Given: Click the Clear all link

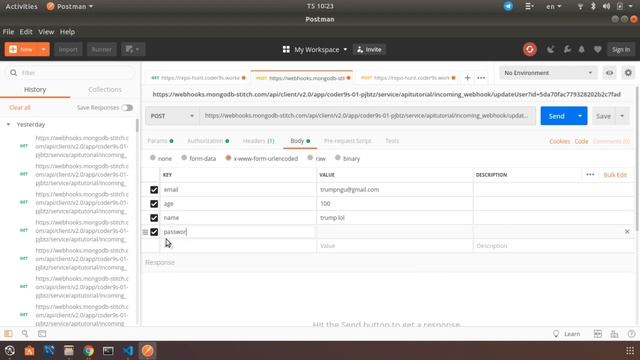Looking at the screenshot, I should tap(20, 108).
